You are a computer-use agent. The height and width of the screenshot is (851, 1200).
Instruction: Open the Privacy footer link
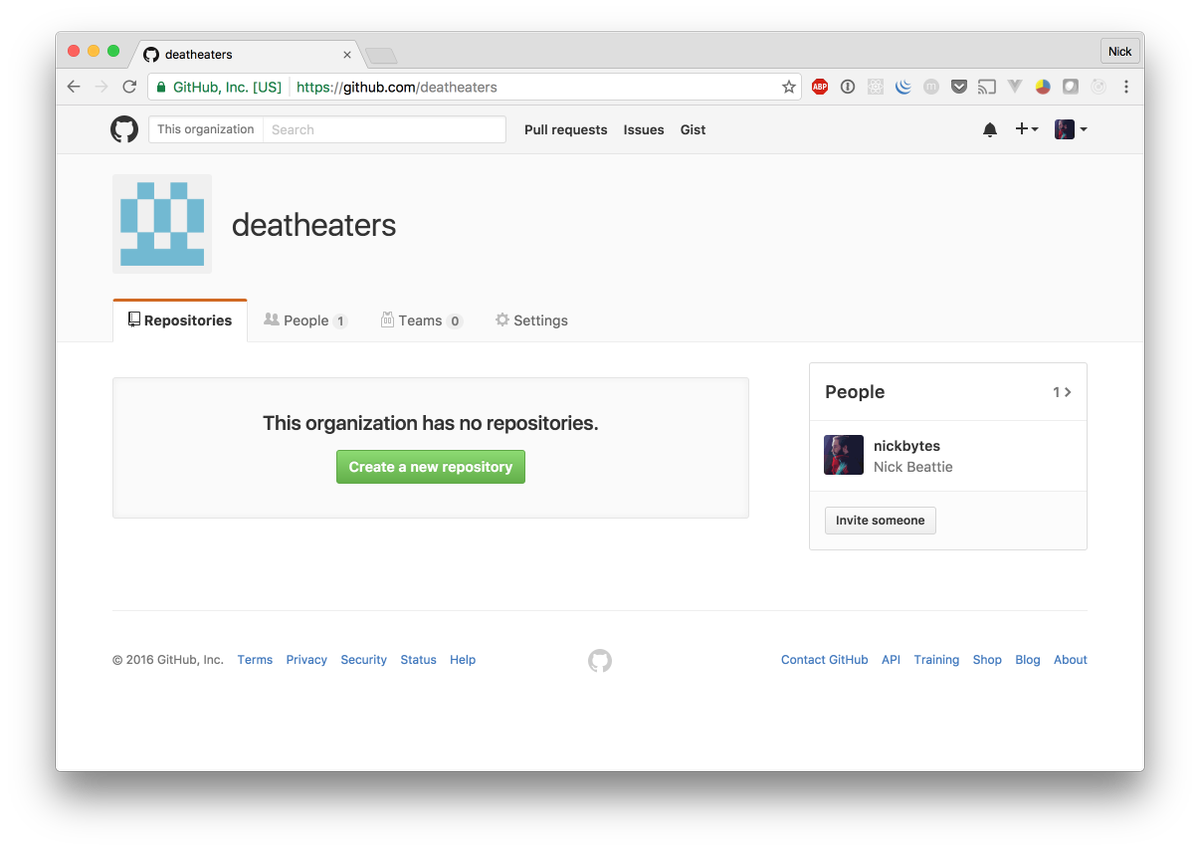pos(307,660)
